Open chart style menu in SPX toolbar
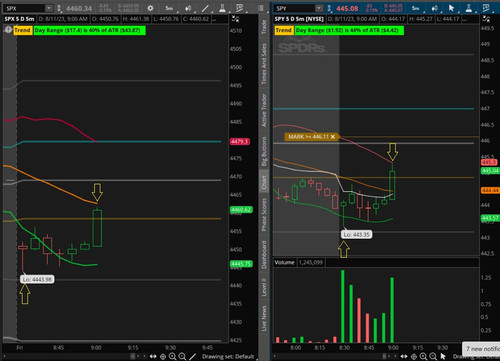 point(188,8)
